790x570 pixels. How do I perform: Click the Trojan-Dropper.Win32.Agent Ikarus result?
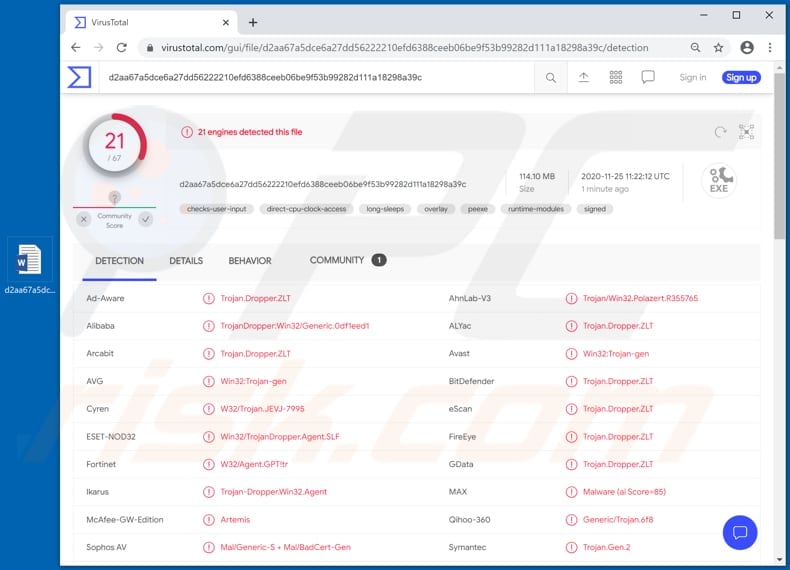tap(274, 492)
